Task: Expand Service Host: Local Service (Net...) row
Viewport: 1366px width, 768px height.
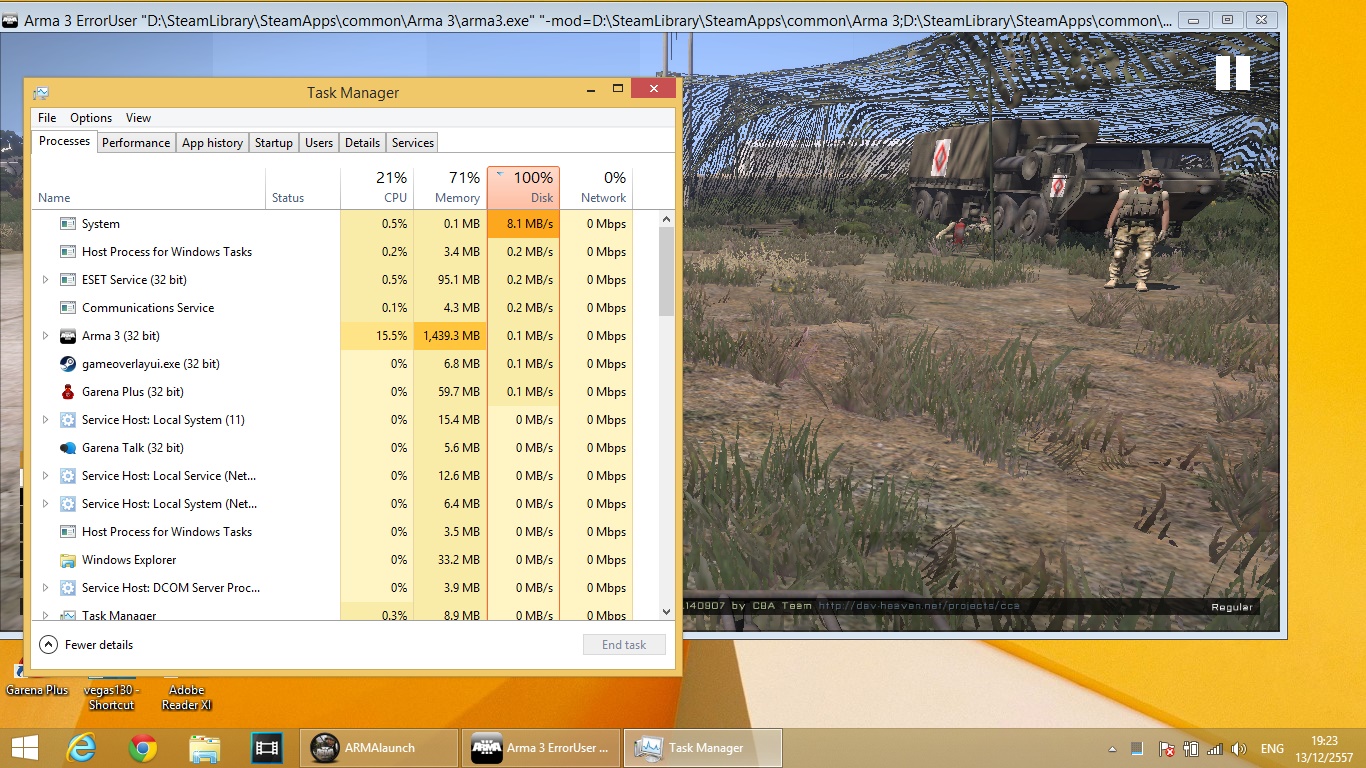Action: pyautogui.click(x=45, y=476)
